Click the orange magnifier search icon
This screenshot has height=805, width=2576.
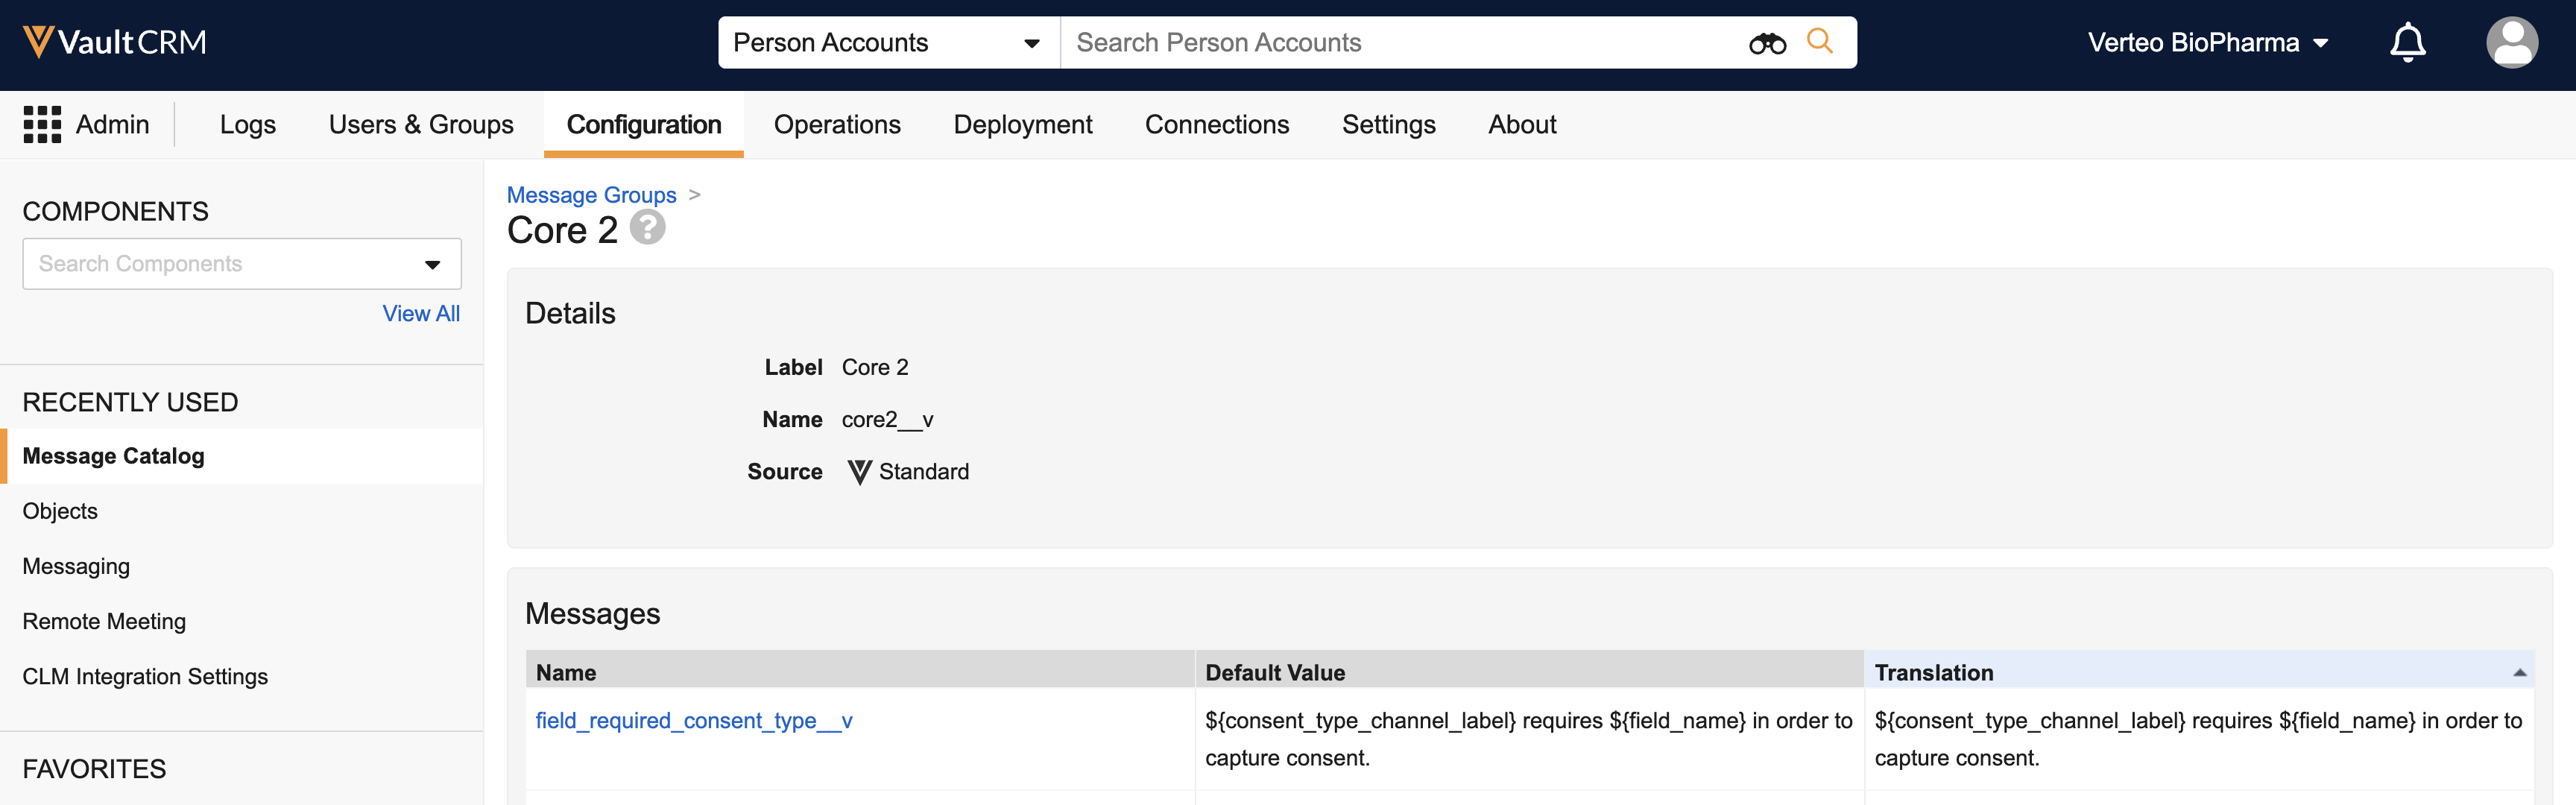(x=1820, y=42)
